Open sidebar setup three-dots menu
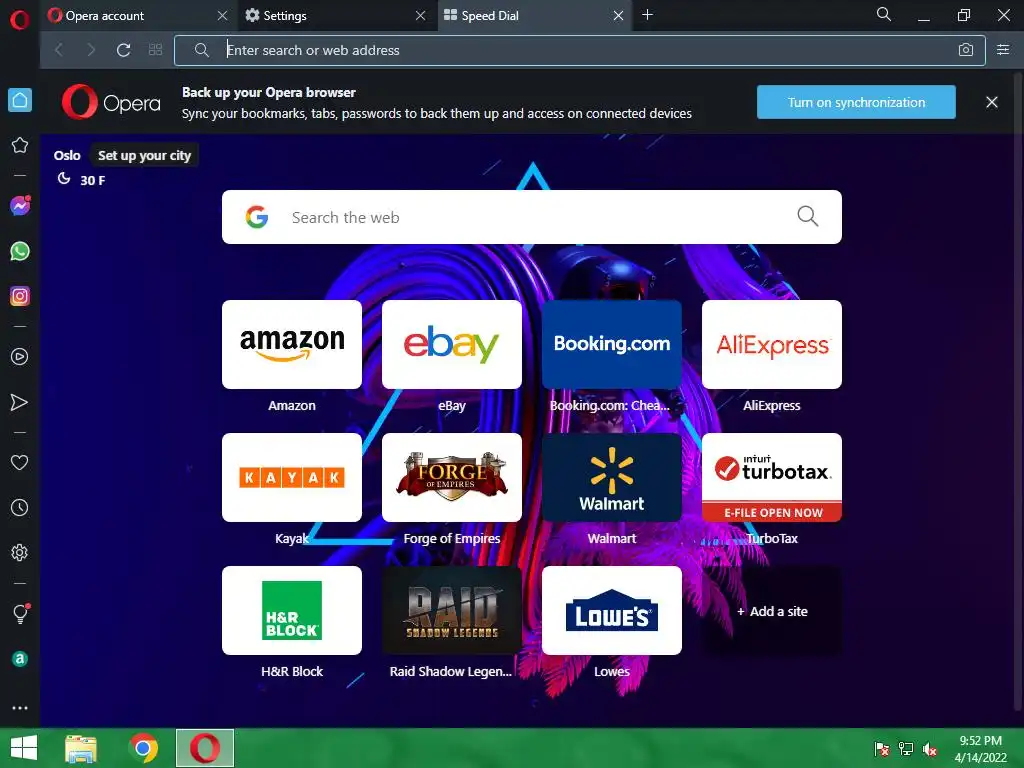Image resolution: width=1024 pixels, height=768 pixels. [x=20, y=708]
